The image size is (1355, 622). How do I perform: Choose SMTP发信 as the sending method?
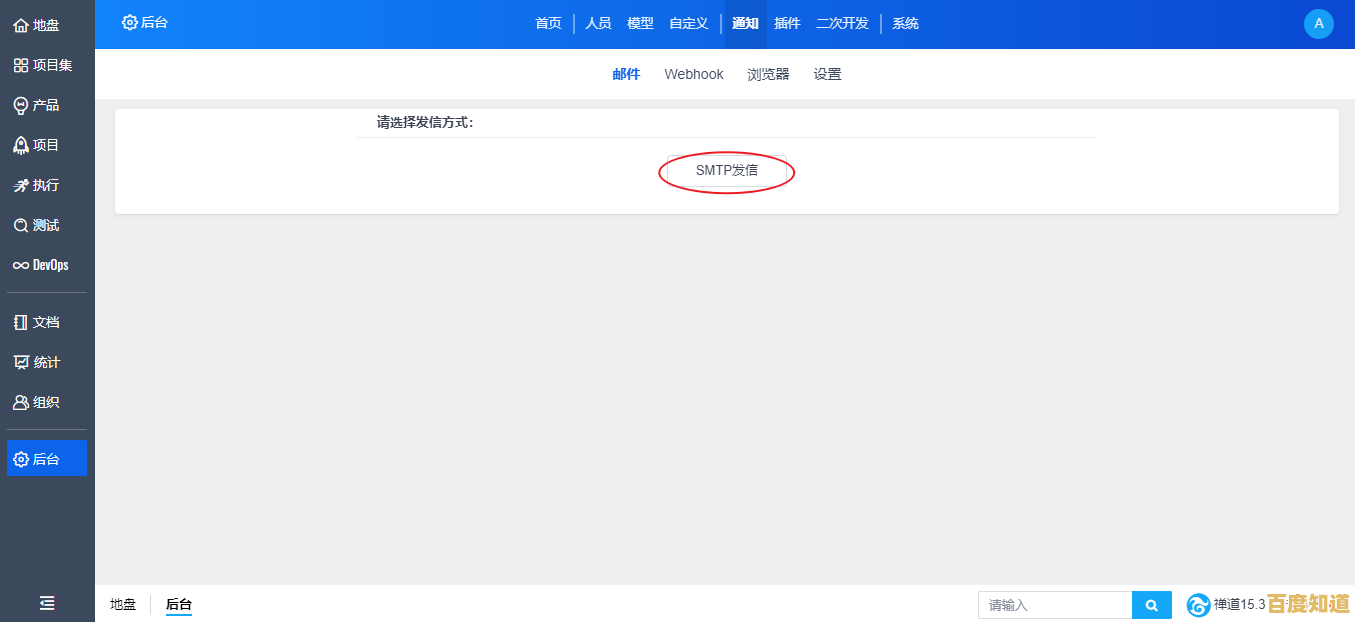coord(726,171)
